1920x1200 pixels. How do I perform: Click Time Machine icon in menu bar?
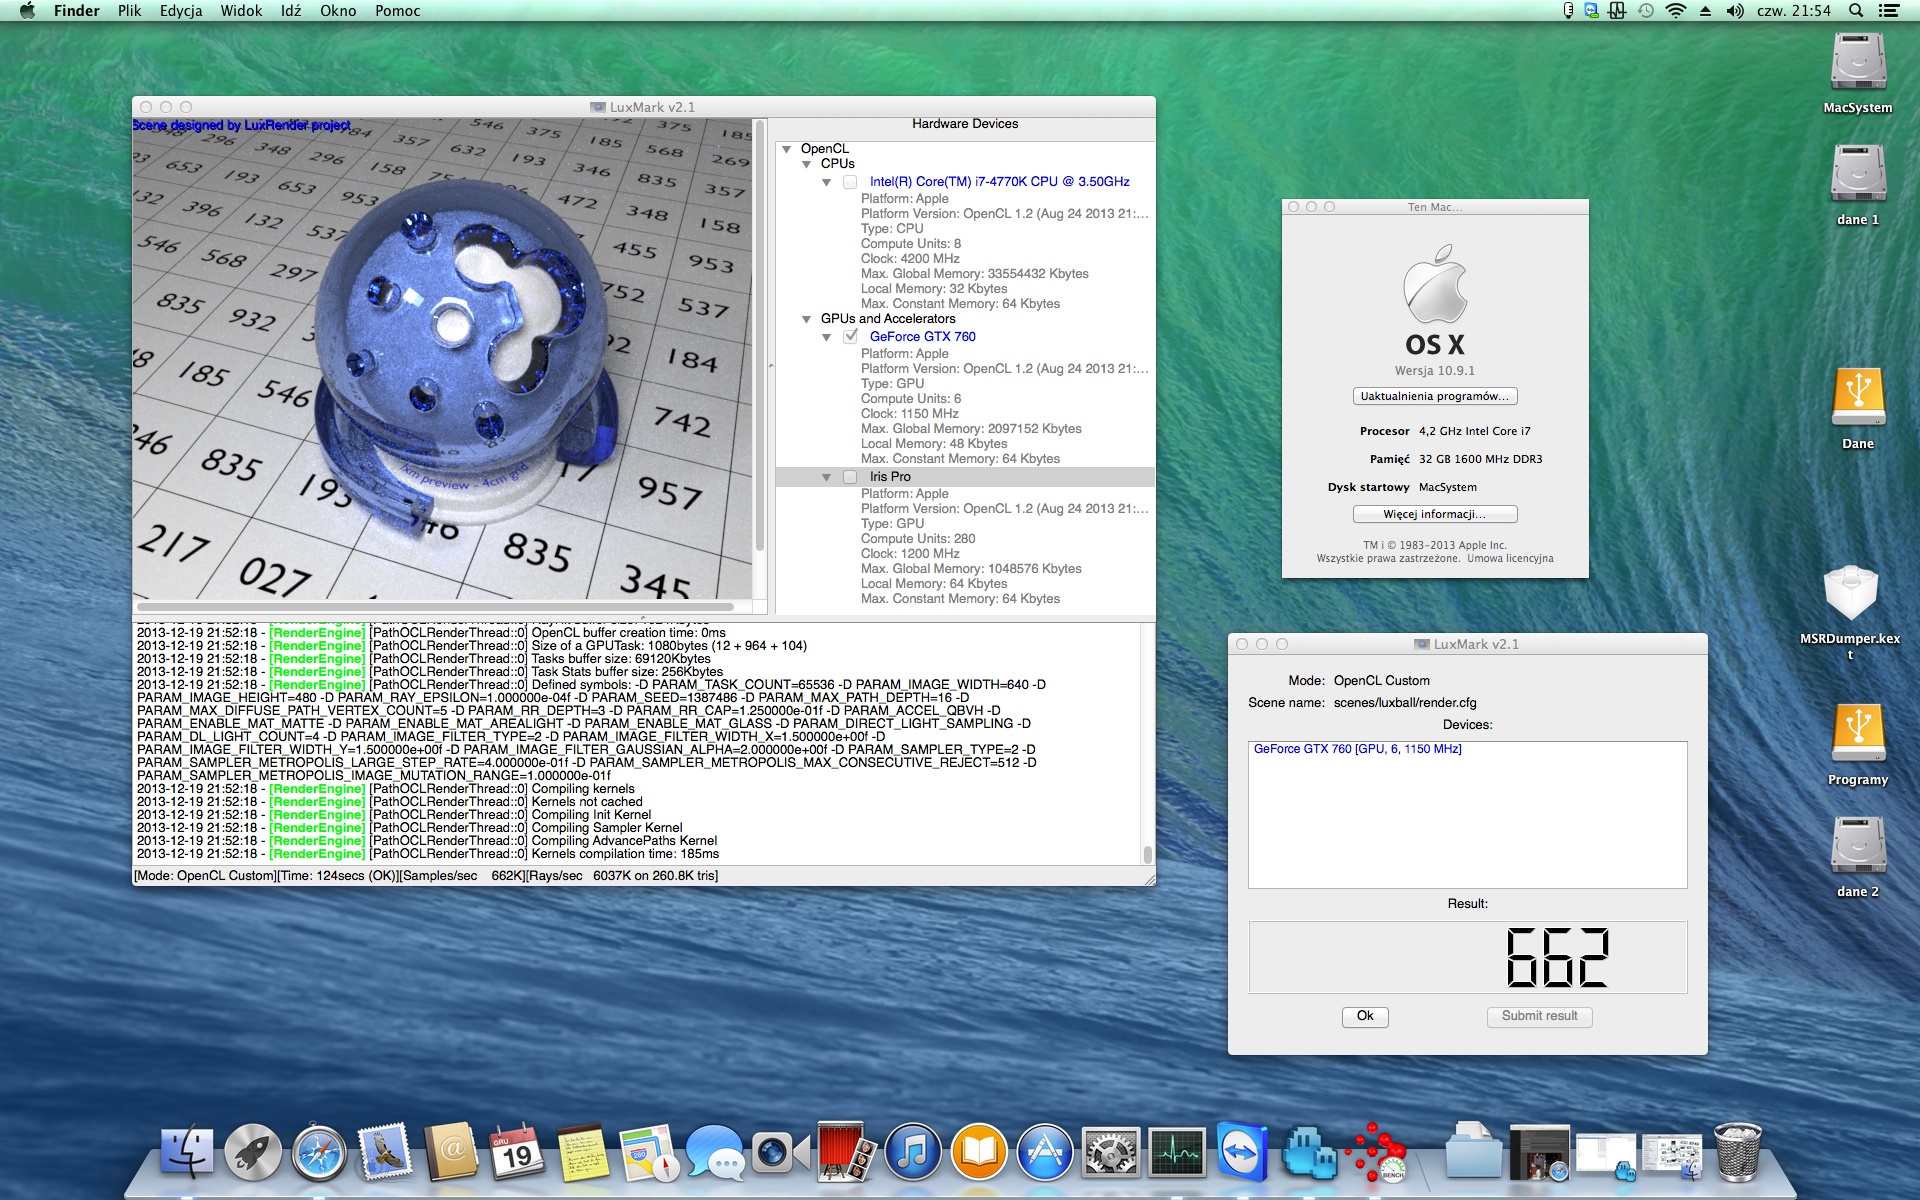click(x=1646, y=11)
